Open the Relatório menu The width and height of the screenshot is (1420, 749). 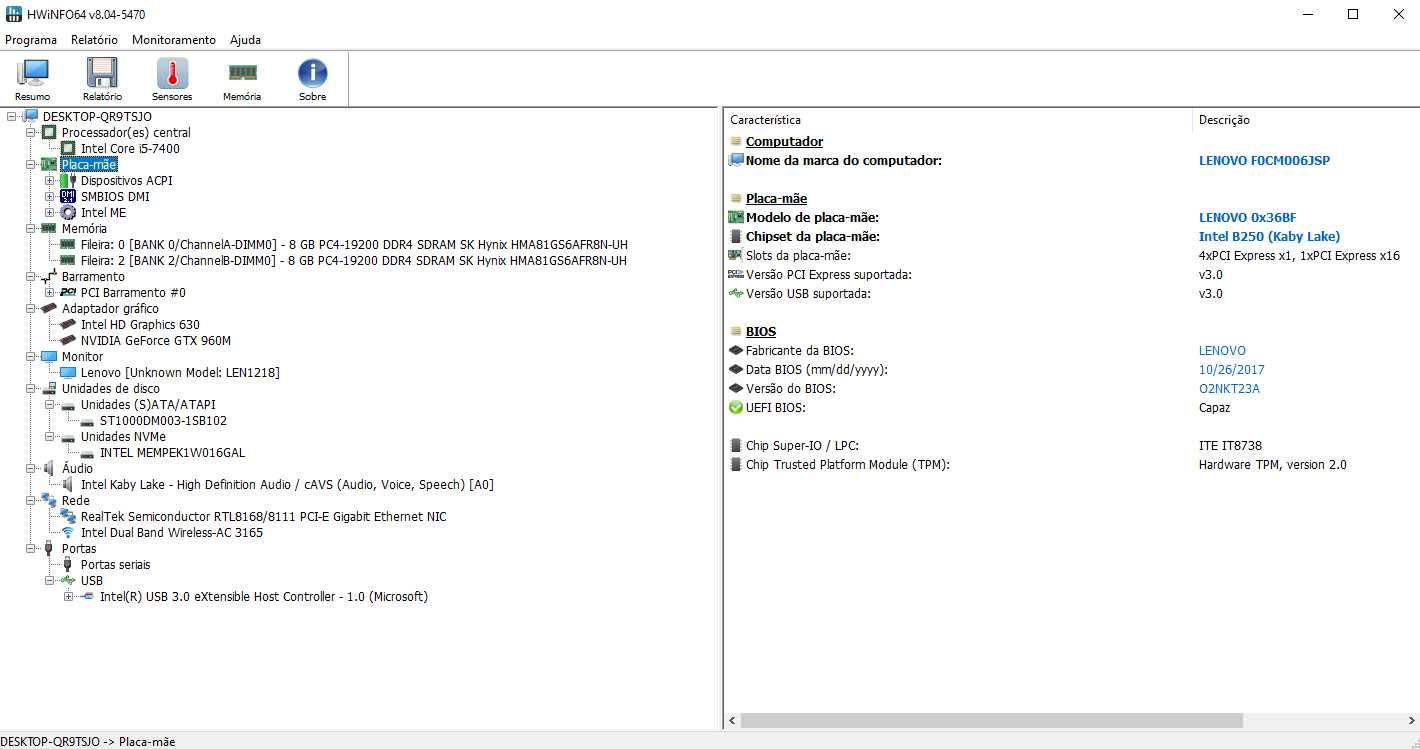94,40
